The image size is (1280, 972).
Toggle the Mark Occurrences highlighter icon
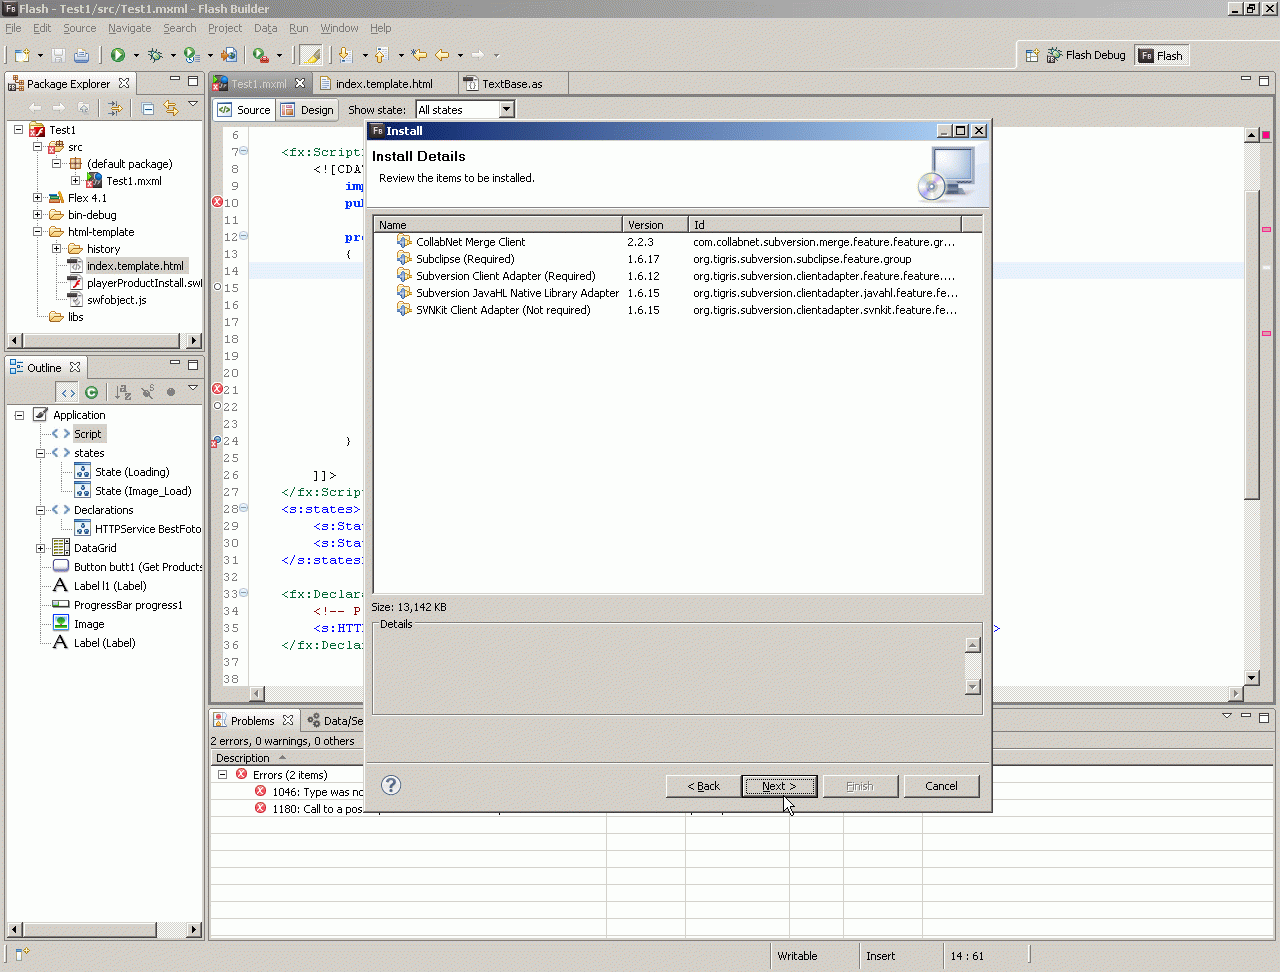tap(311, 55)
